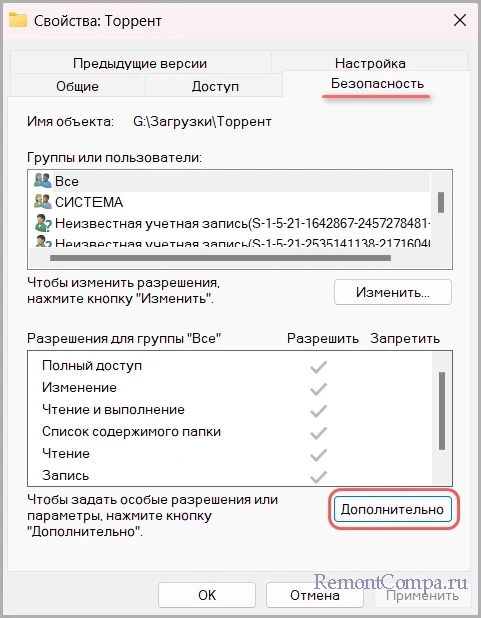Switch to the Предыдущие версии tab
481x618 pixels.
click(140, 63)
